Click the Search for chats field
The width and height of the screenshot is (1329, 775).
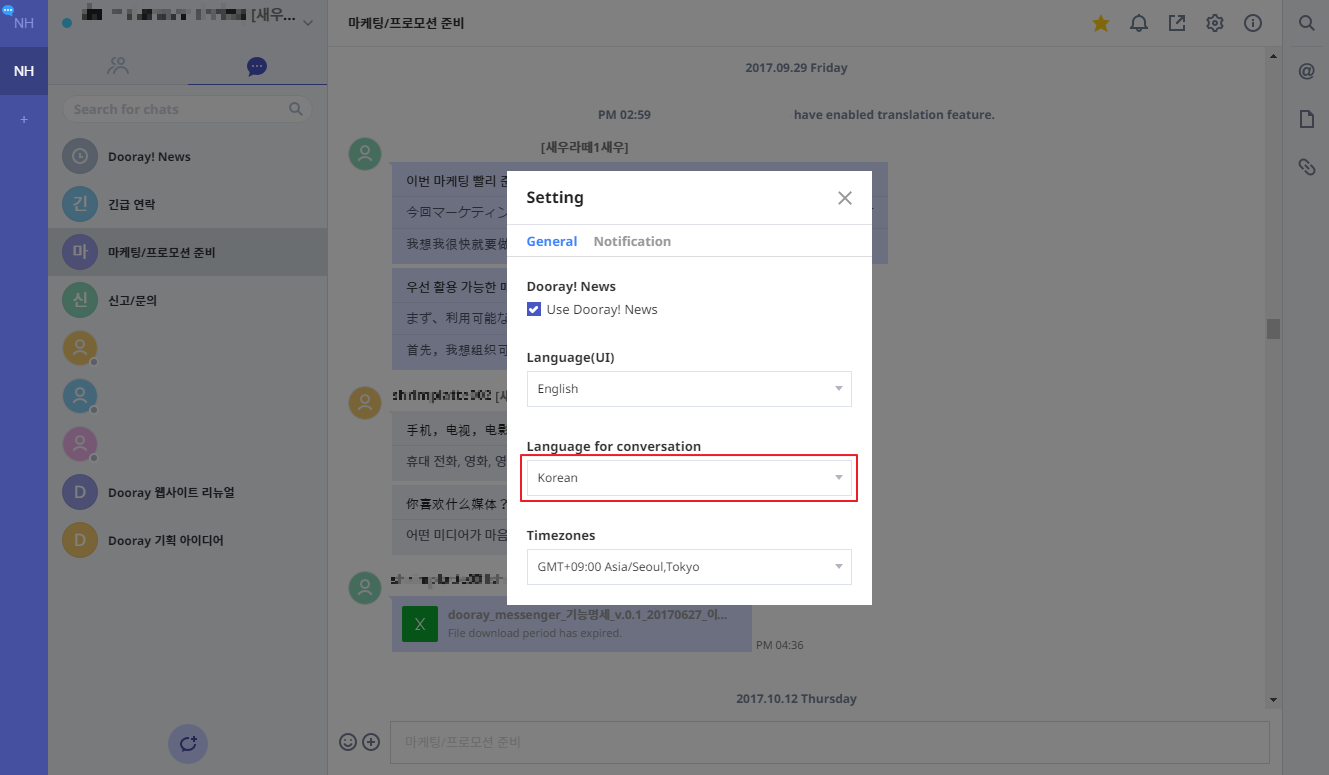point(187,109)
